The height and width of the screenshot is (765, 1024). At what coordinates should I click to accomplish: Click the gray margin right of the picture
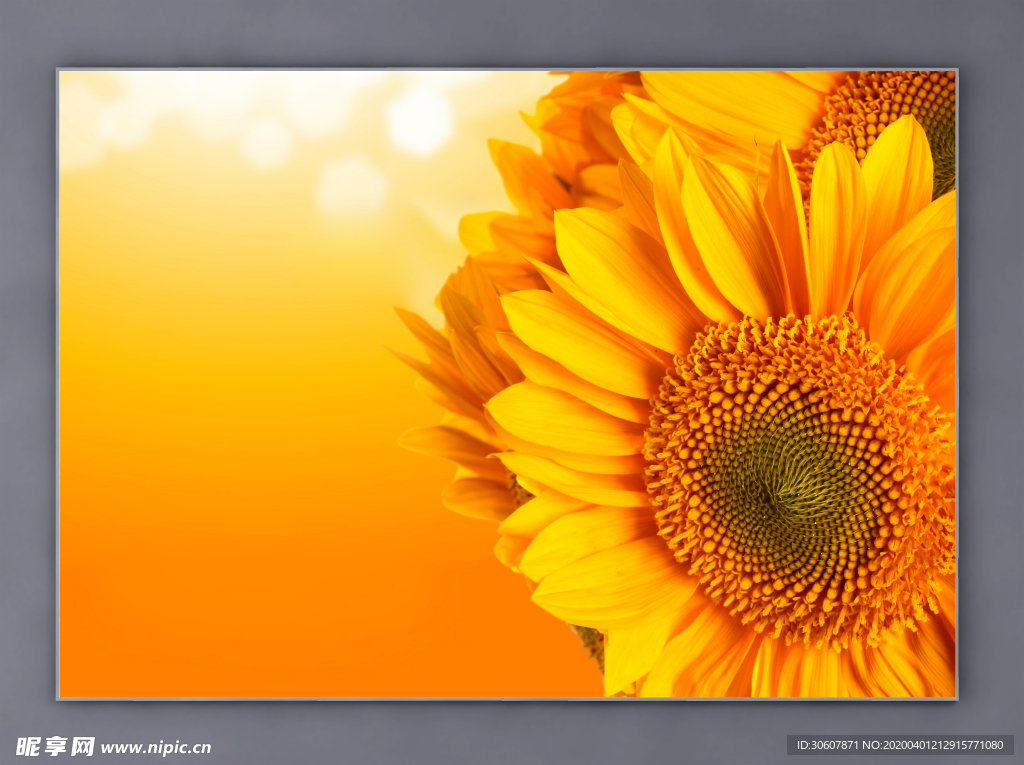[x=990, y=380]
